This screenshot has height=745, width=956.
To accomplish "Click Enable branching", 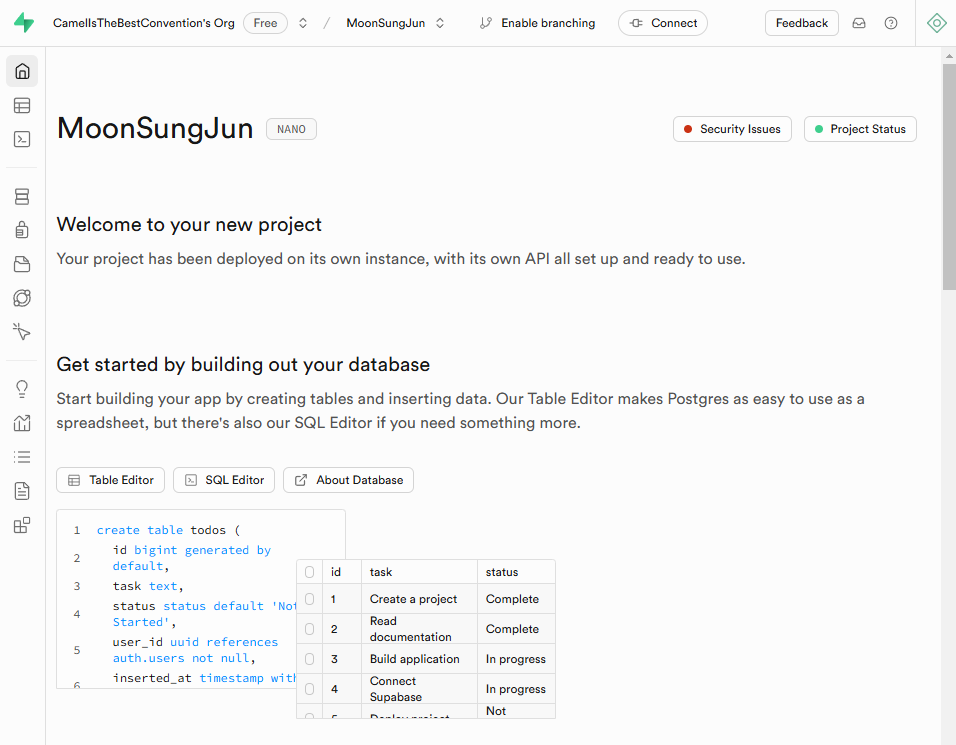I will click(x=537, y=23).
